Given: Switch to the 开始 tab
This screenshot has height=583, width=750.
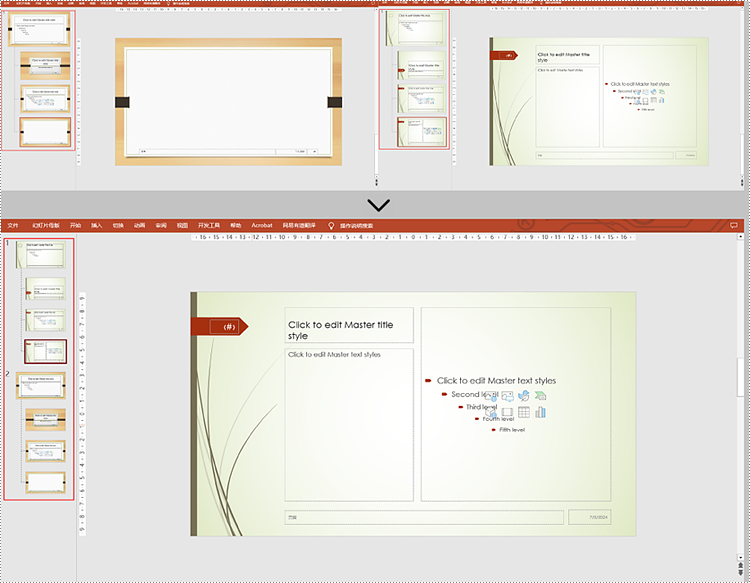Looking at the screenshot, I should 76,225.
